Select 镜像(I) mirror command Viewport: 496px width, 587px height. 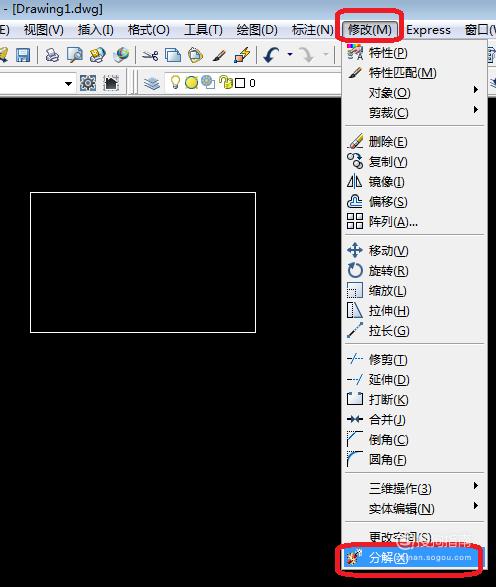pos(414,182)
